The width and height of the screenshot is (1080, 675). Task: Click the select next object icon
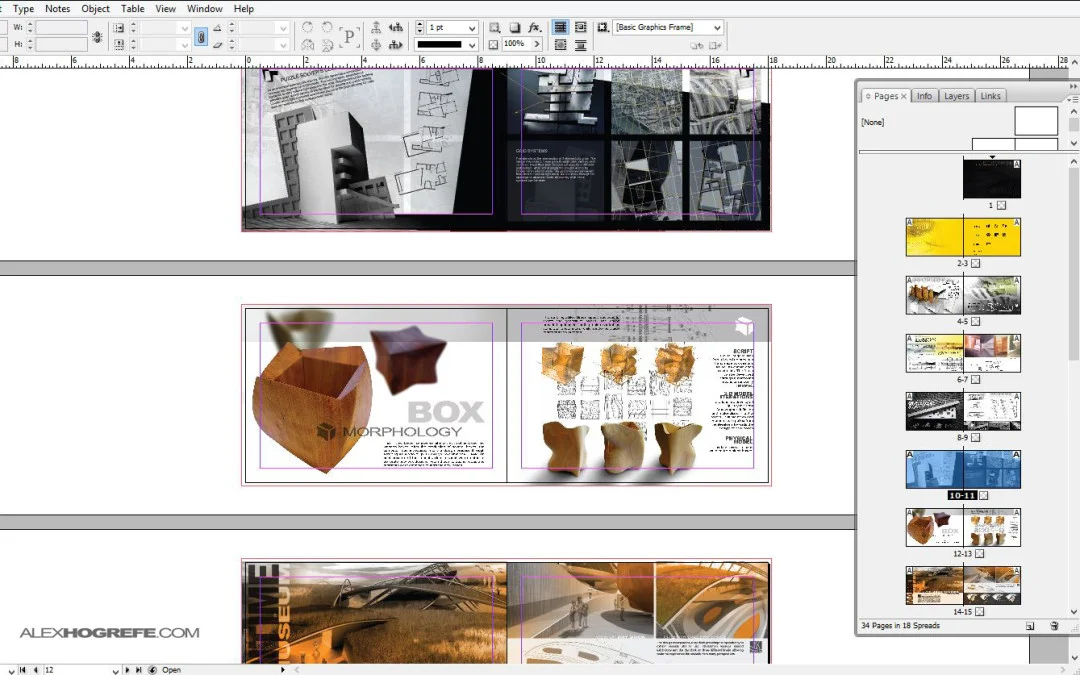[395, 45]
